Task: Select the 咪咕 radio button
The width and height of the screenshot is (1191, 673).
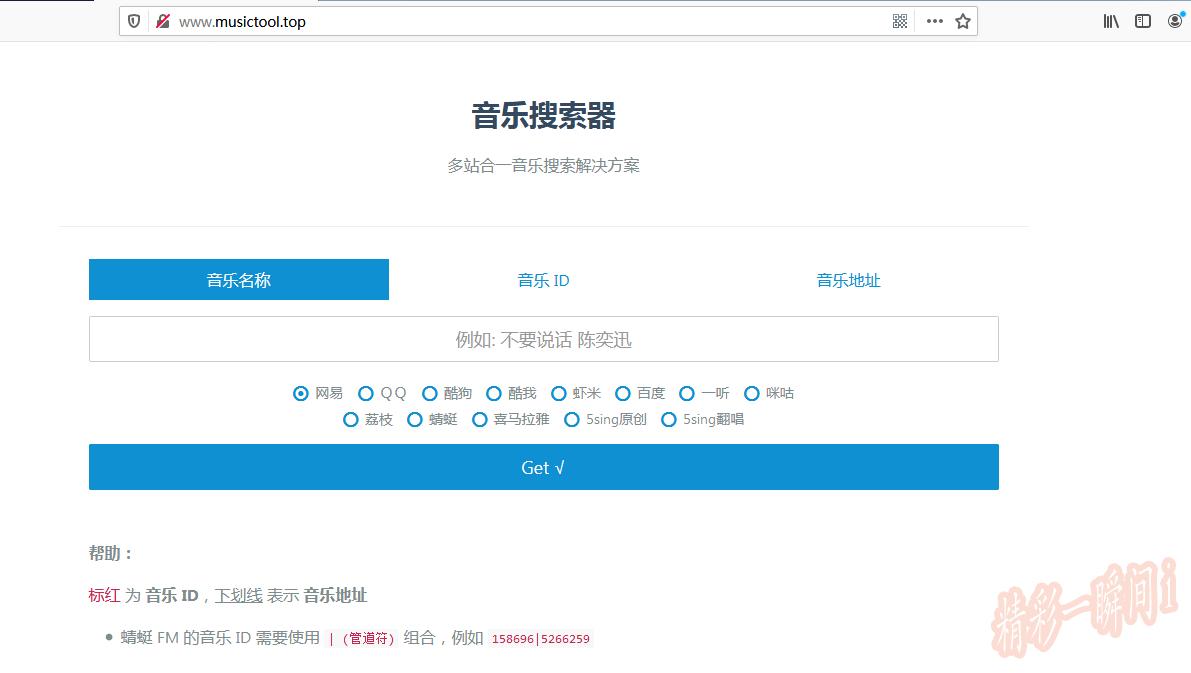Action: 752,393
